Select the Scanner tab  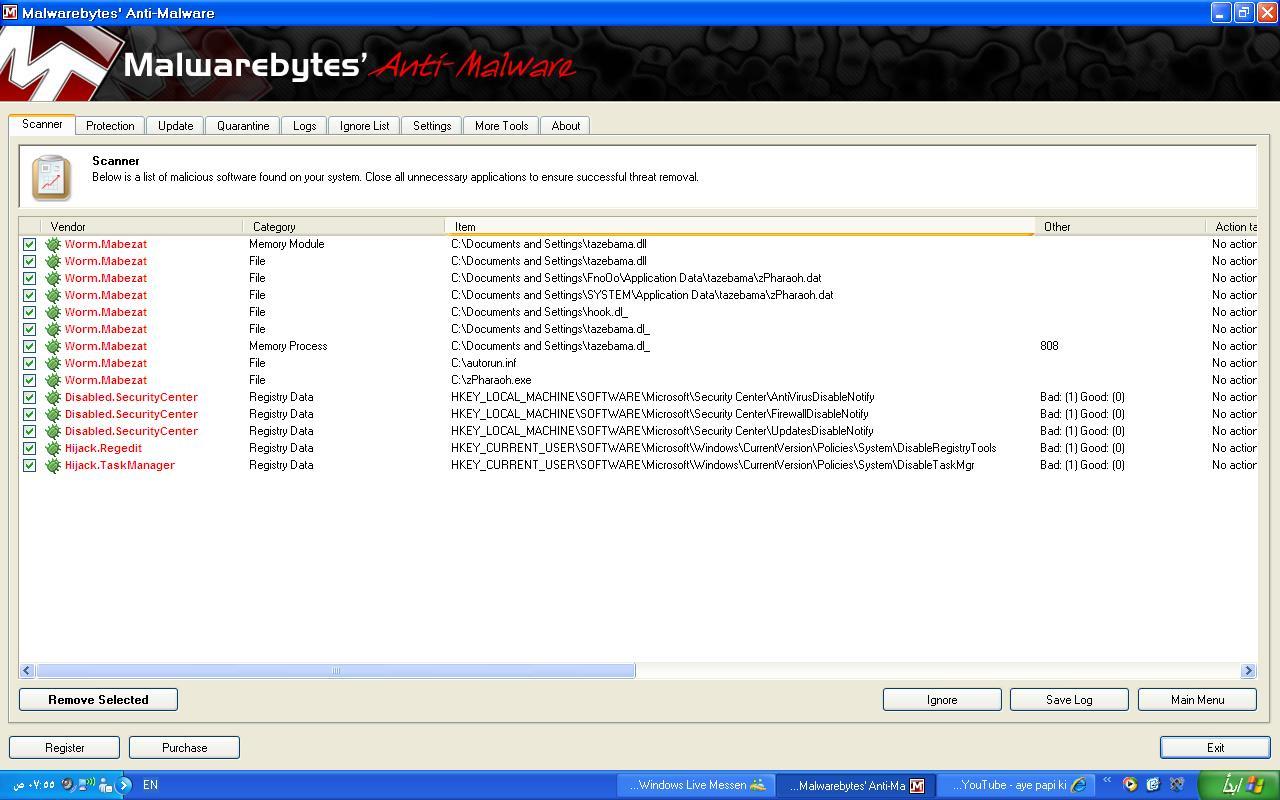(x=42, y=124)
